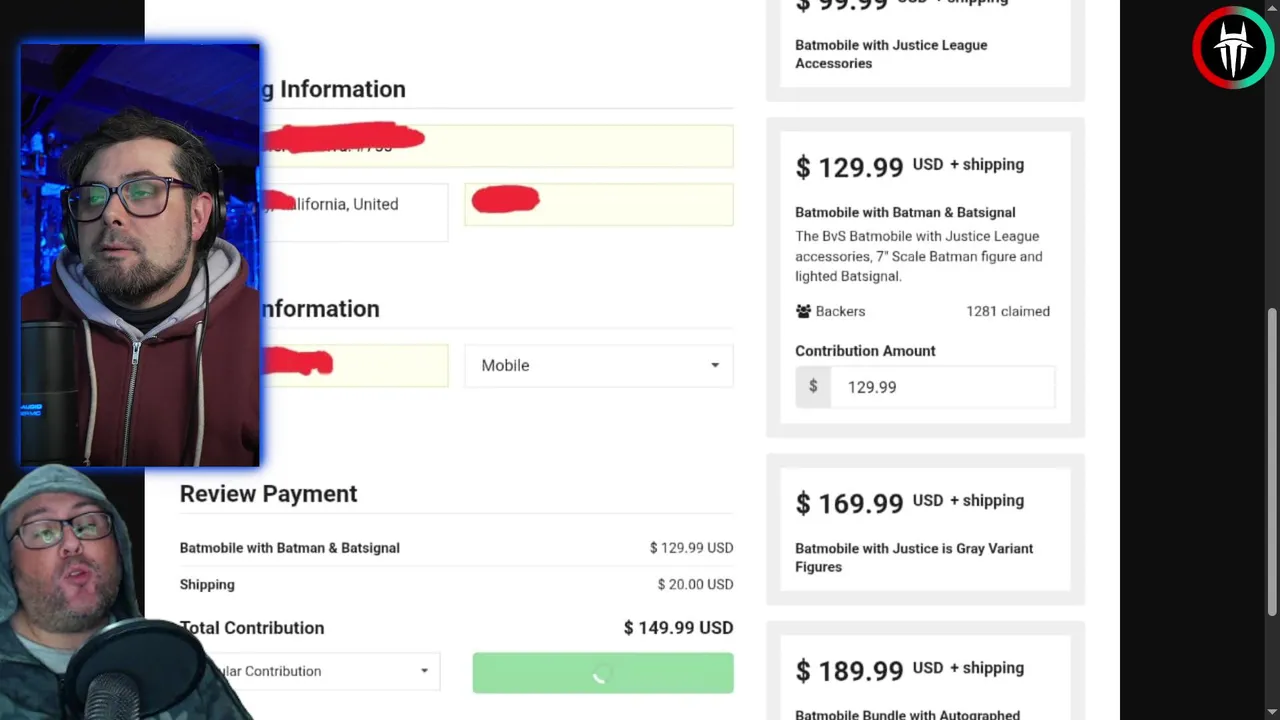Click the dollar sign beside contribution amount
The height and width of the screenshot is (720, 1280).
[x=813, y=387]
